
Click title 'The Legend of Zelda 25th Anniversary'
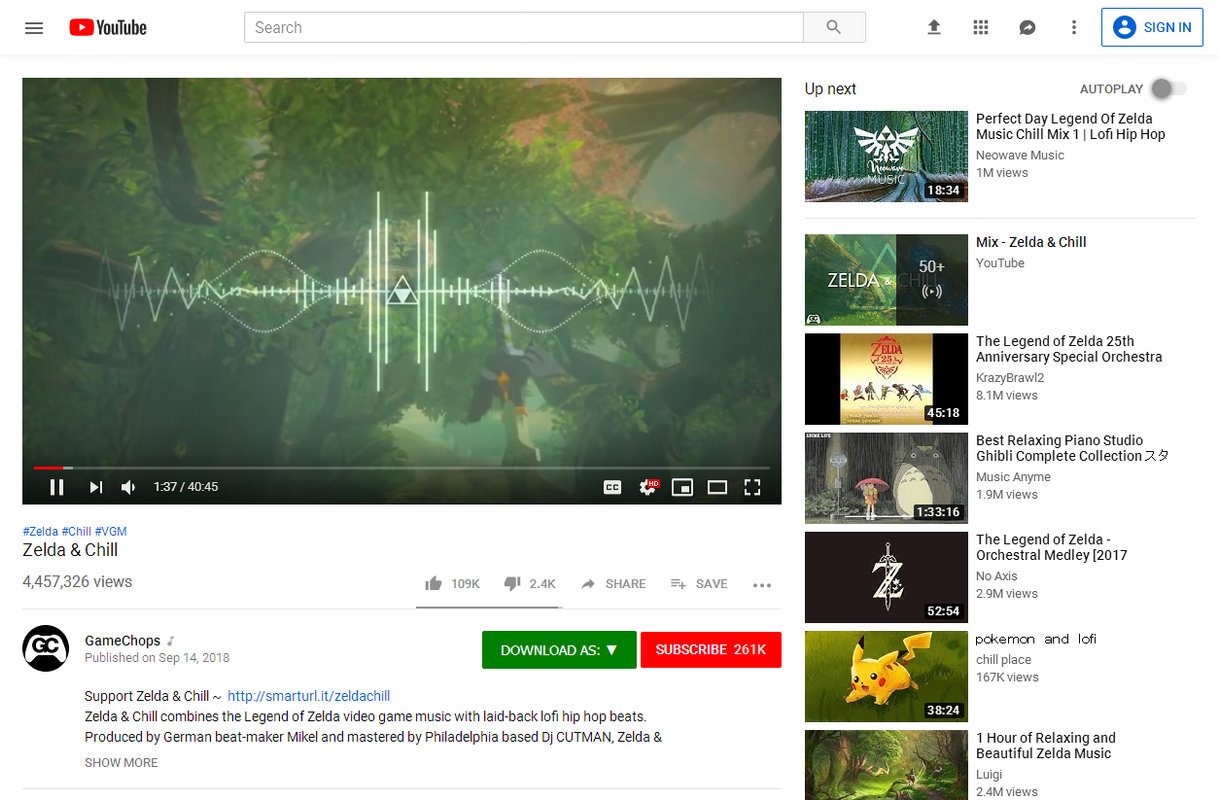click(x=1069, y=349)
